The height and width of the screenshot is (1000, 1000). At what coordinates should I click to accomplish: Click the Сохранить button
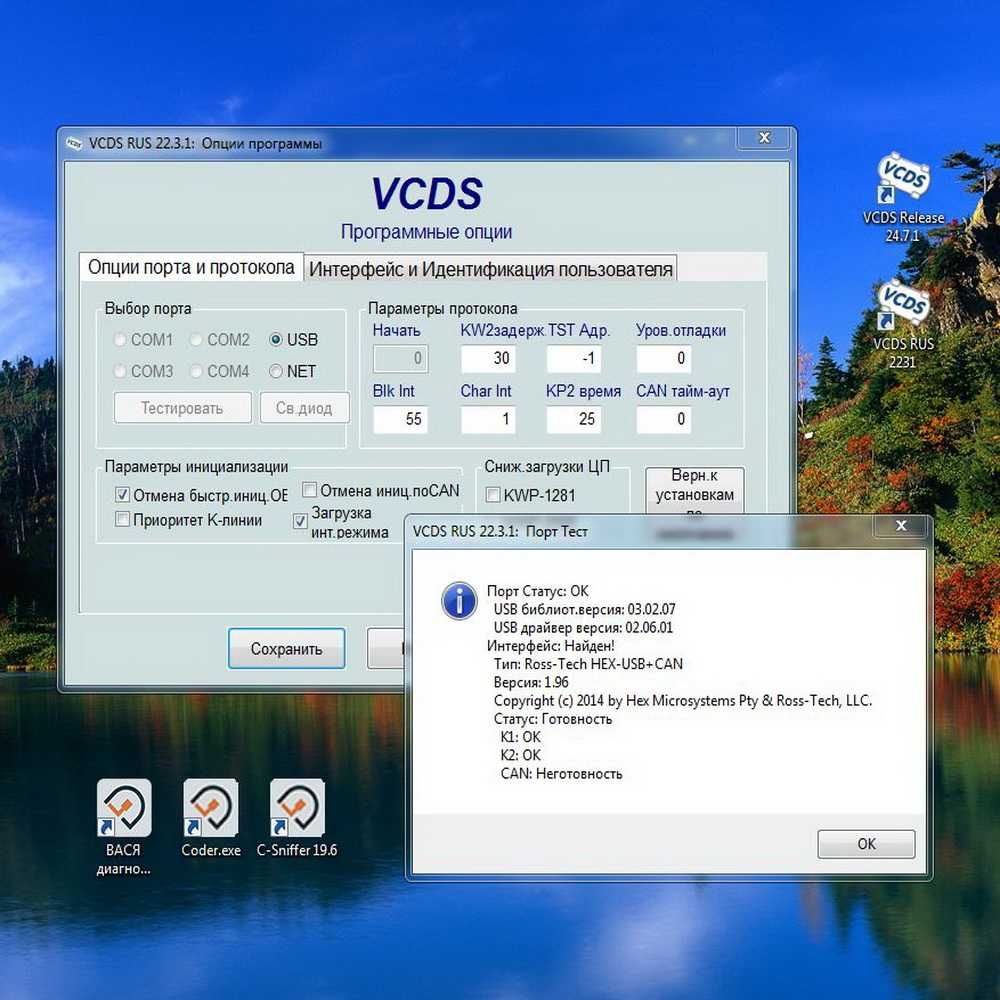pyautogui.click(x=286, y=649)
